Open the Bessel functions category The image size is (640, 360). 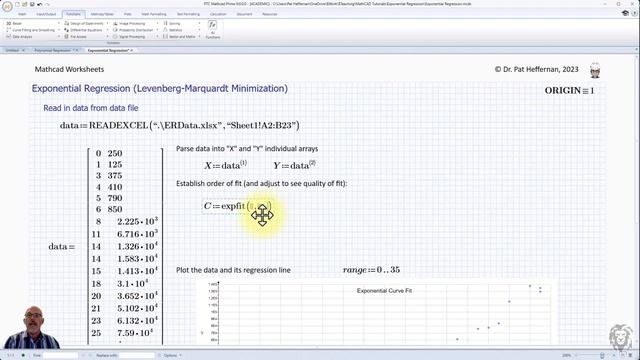point(32,23)
